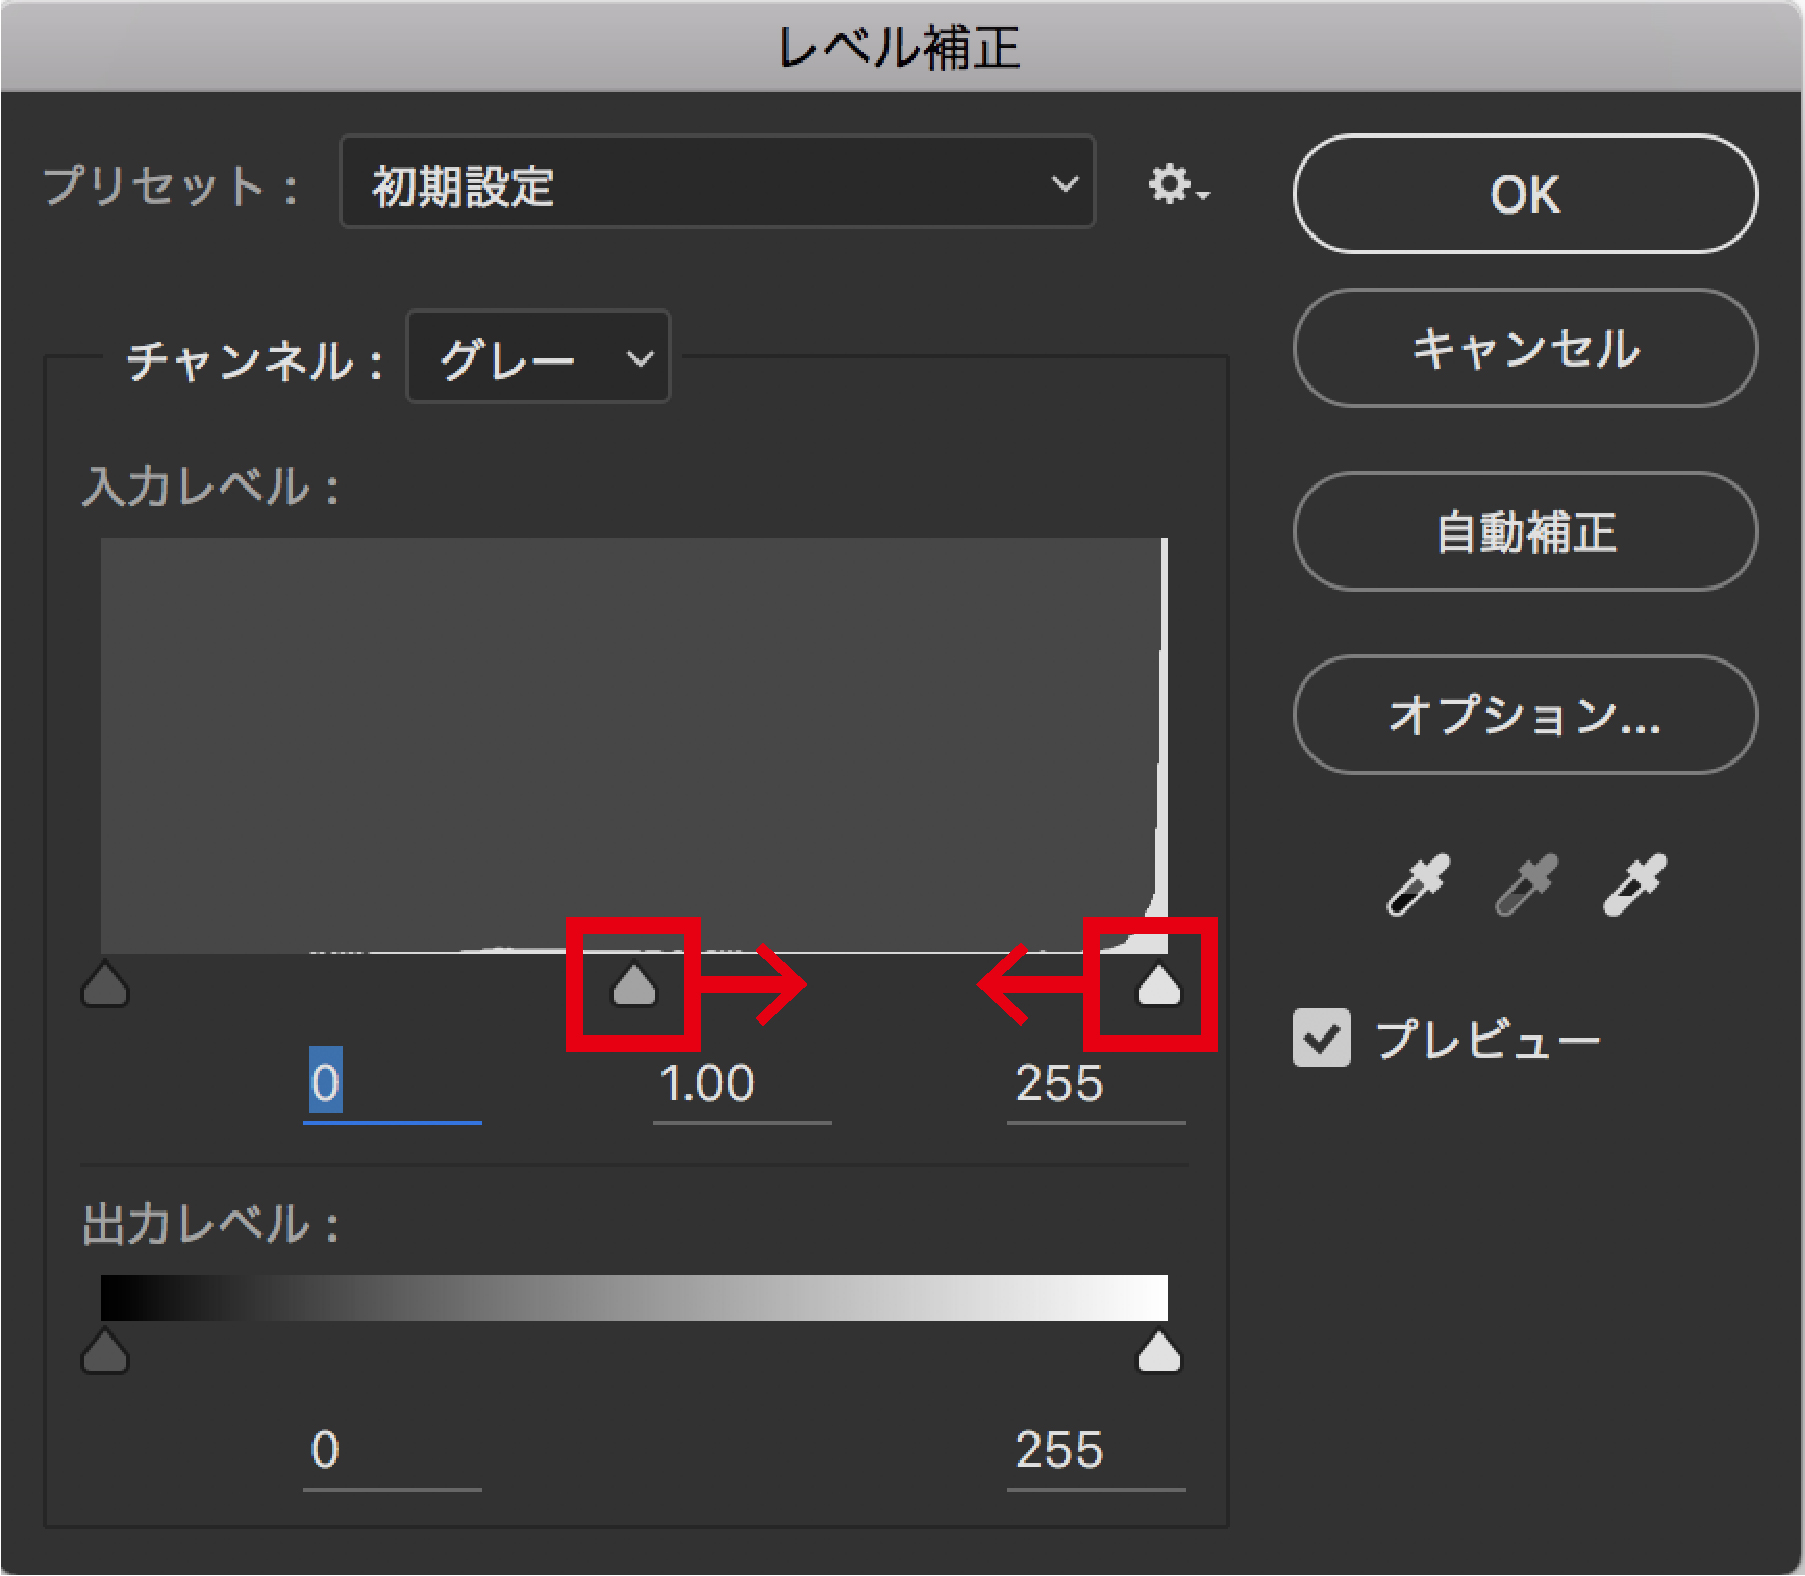The image size is (1805, 1576).
Task: Click the output level black slider handle
Action: tap(105, 1350)
